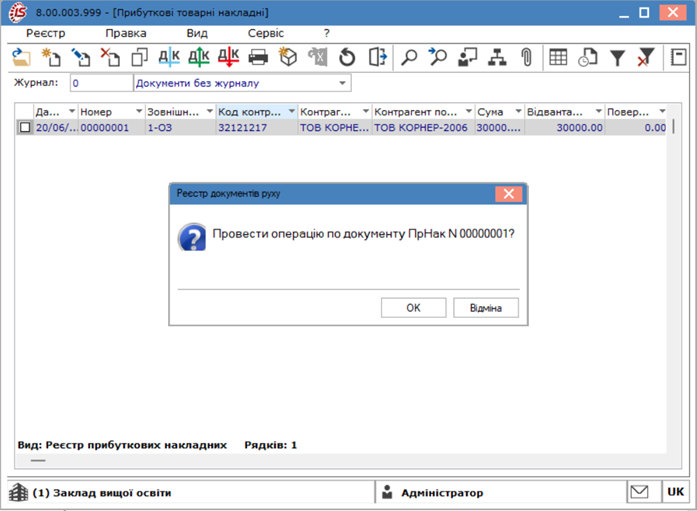697x511 pixels.
Task: Click the horizontal scrollbar thumb at grid bottom
Action: [38, 460]
